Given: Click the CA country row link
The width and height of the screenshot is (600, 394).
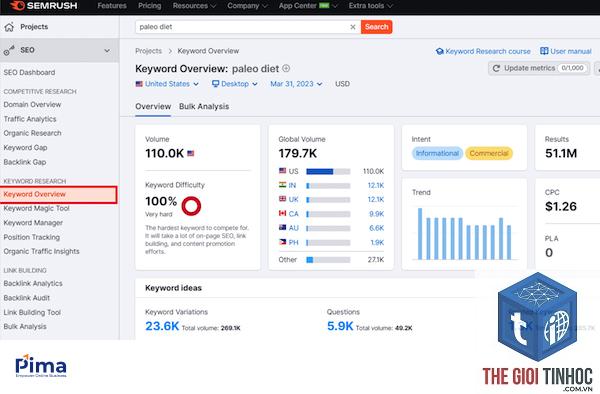Looking at the screenshot, I should tap(293, 214).
